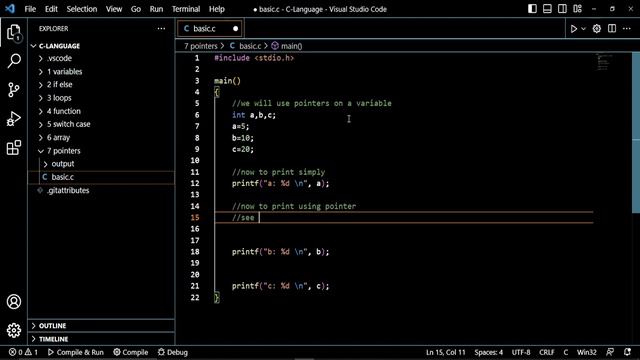Click line number 18 in gutter
The height and width of the screenshot is (360, 640).
point(195,252)
